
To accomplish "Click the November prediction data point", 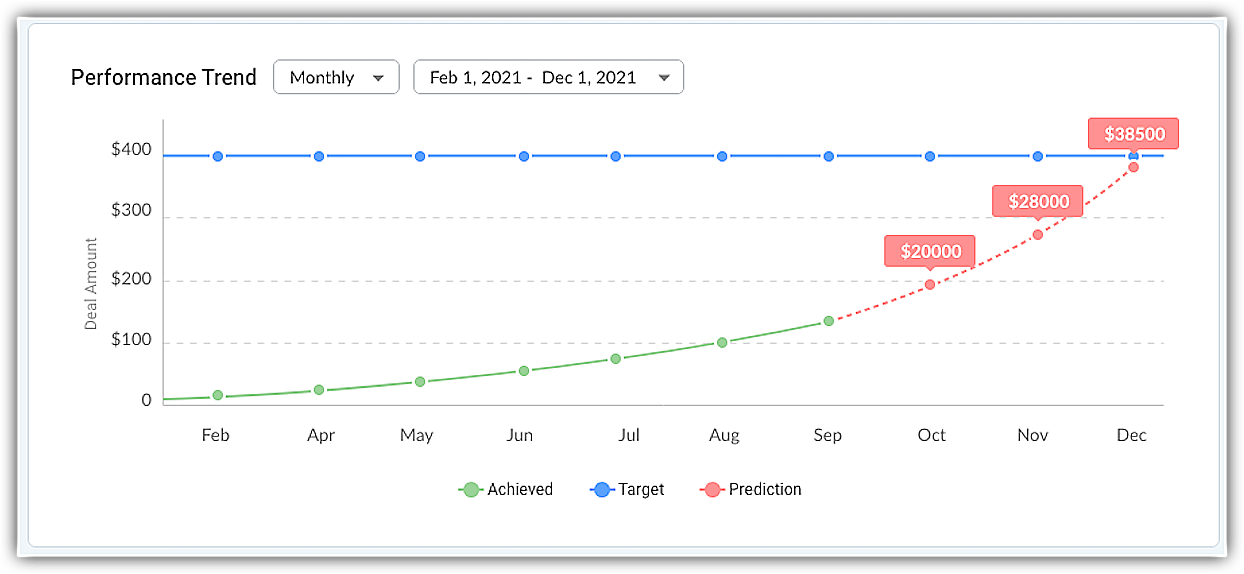I will 1038,235.
